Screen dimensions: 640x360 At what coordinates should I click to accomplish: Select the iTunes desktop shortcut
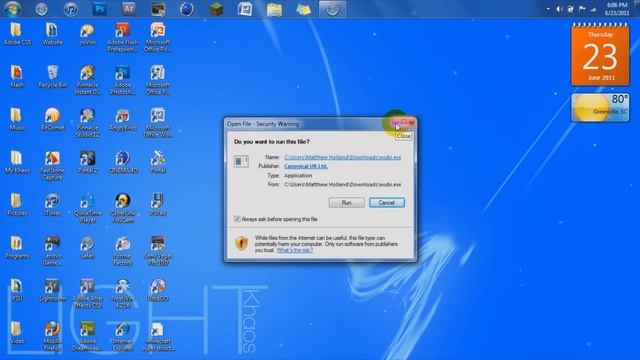point(52,204)
